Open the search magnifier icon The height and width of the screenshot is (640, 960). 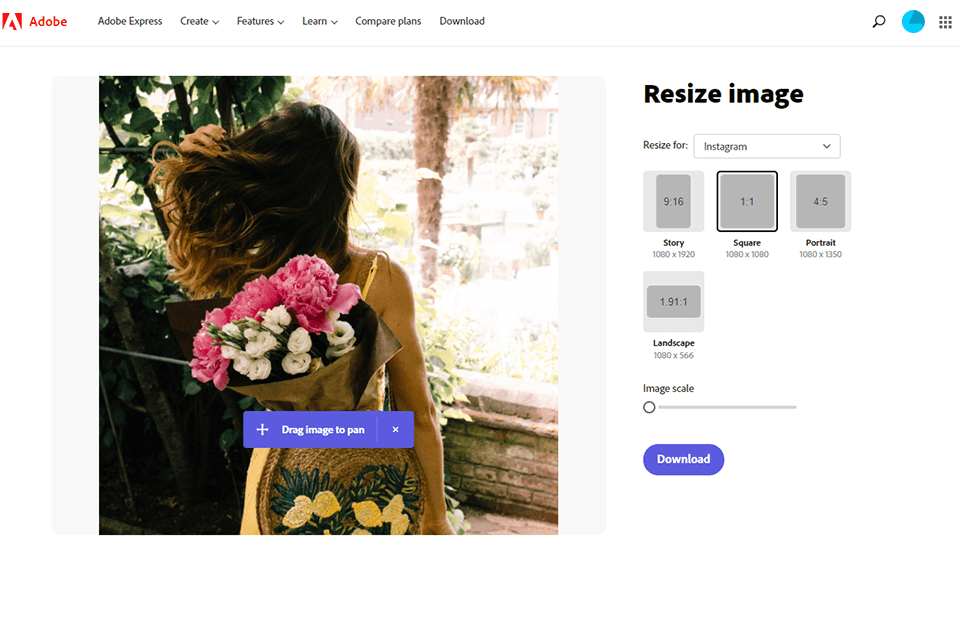(879, 21)
